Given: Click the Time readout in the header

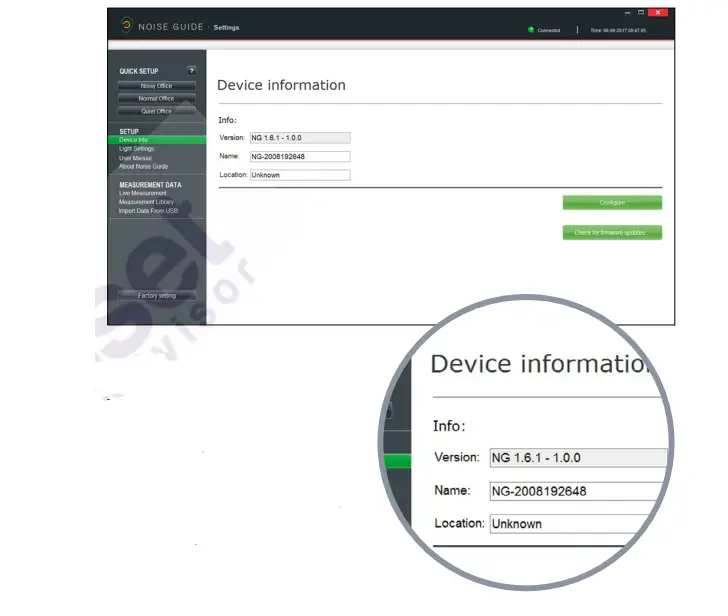Looking at the screenshot, I should tap(618, 30).
